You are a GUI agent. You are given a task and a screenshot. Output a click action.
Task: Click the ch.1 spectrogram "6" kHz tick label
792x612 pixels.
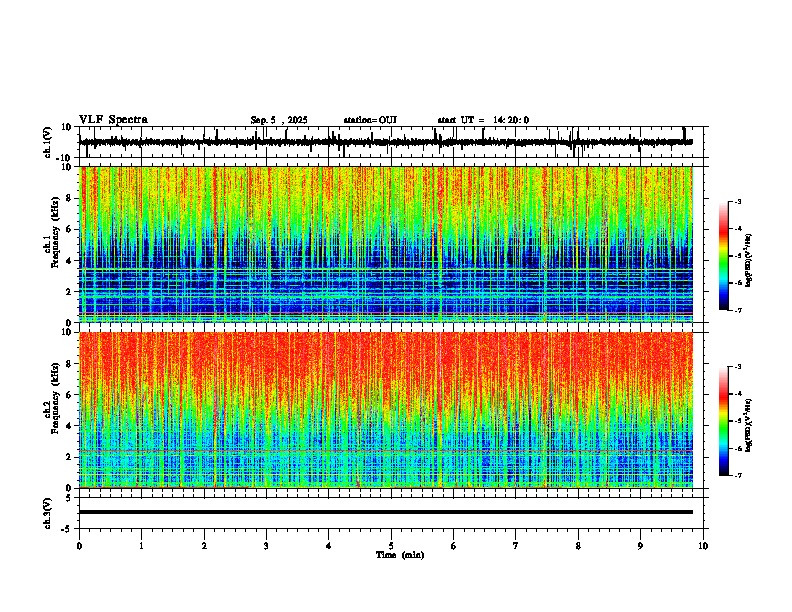69,229
